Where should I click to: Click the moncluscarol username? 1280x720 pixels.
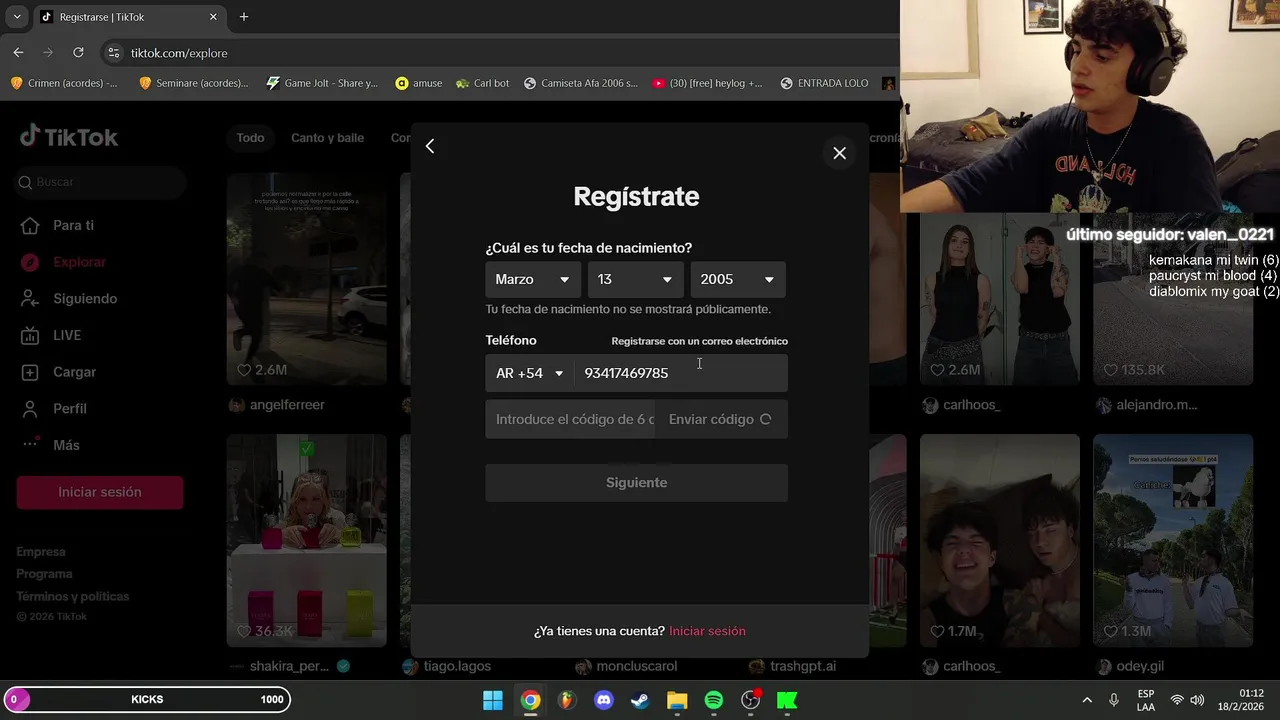point(636,666)
